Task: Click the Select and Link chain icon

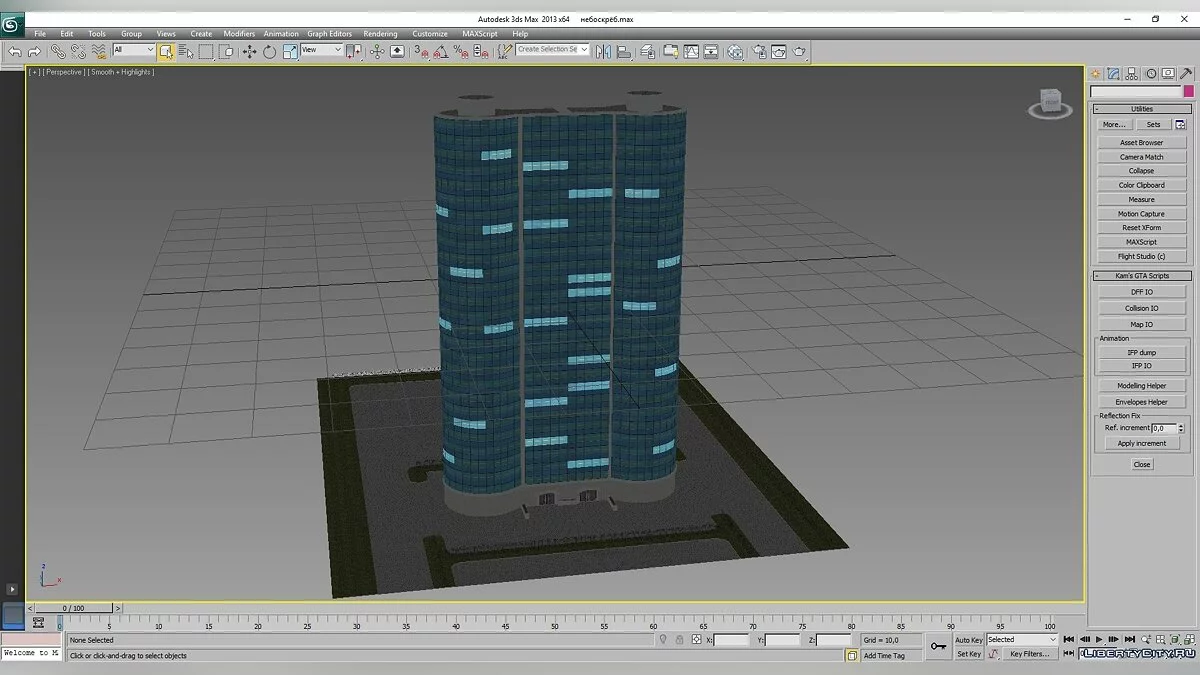Action: click(x=58, y=51)
